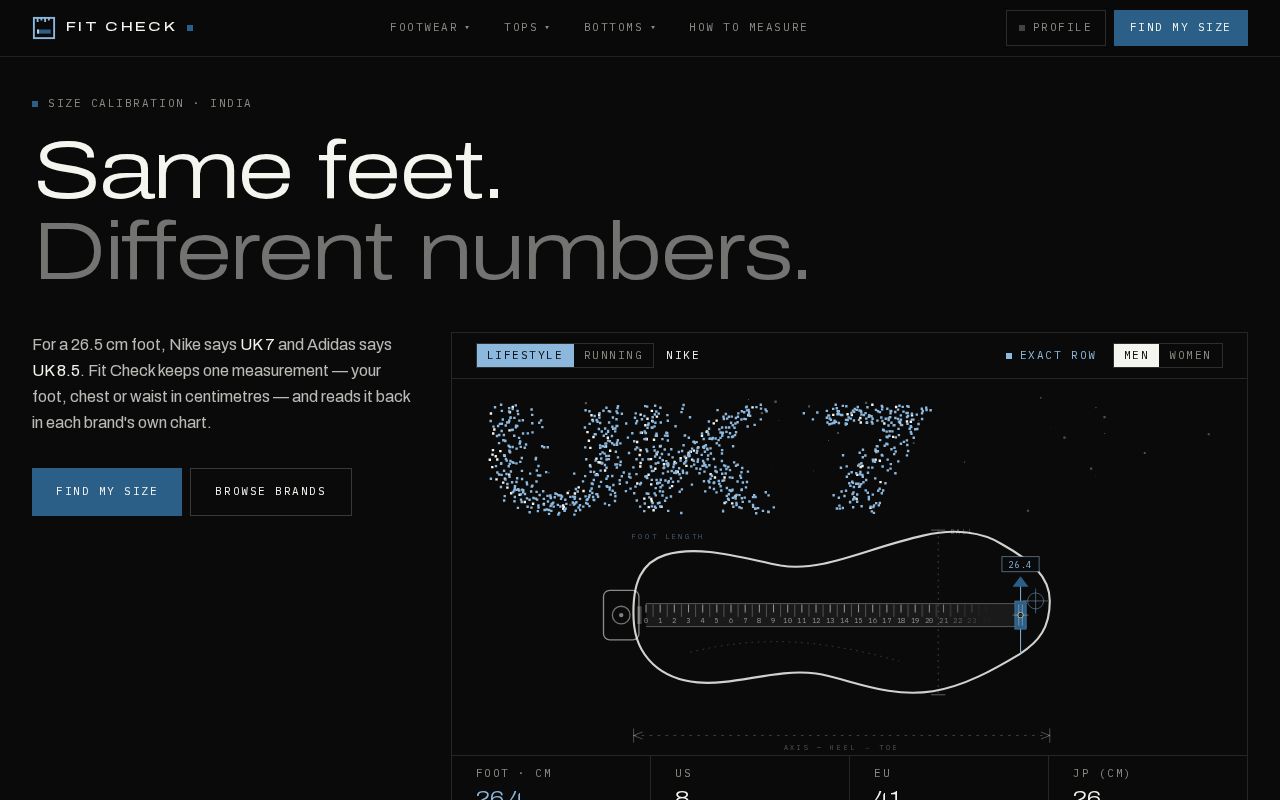Viewport: 1280px width, 800px height.
Task: Click the Find My Size button under the intro paragraph
Action: pos(107,492)
